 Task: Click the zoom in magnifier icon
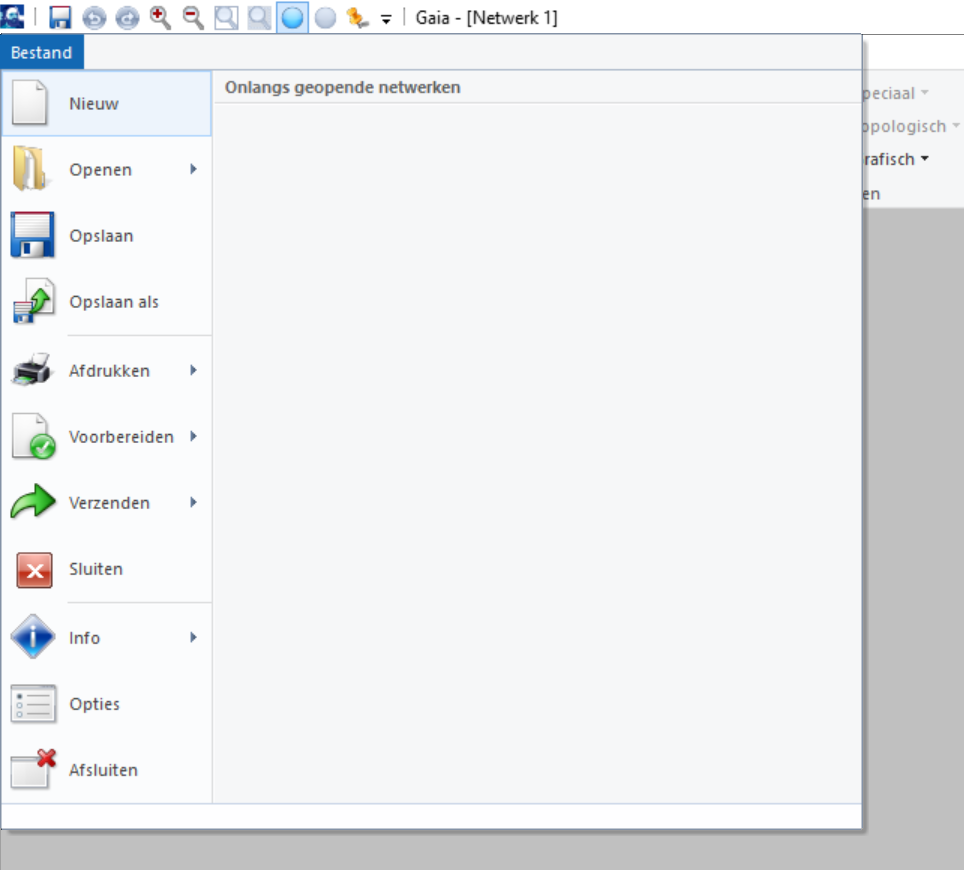[160, 18]
